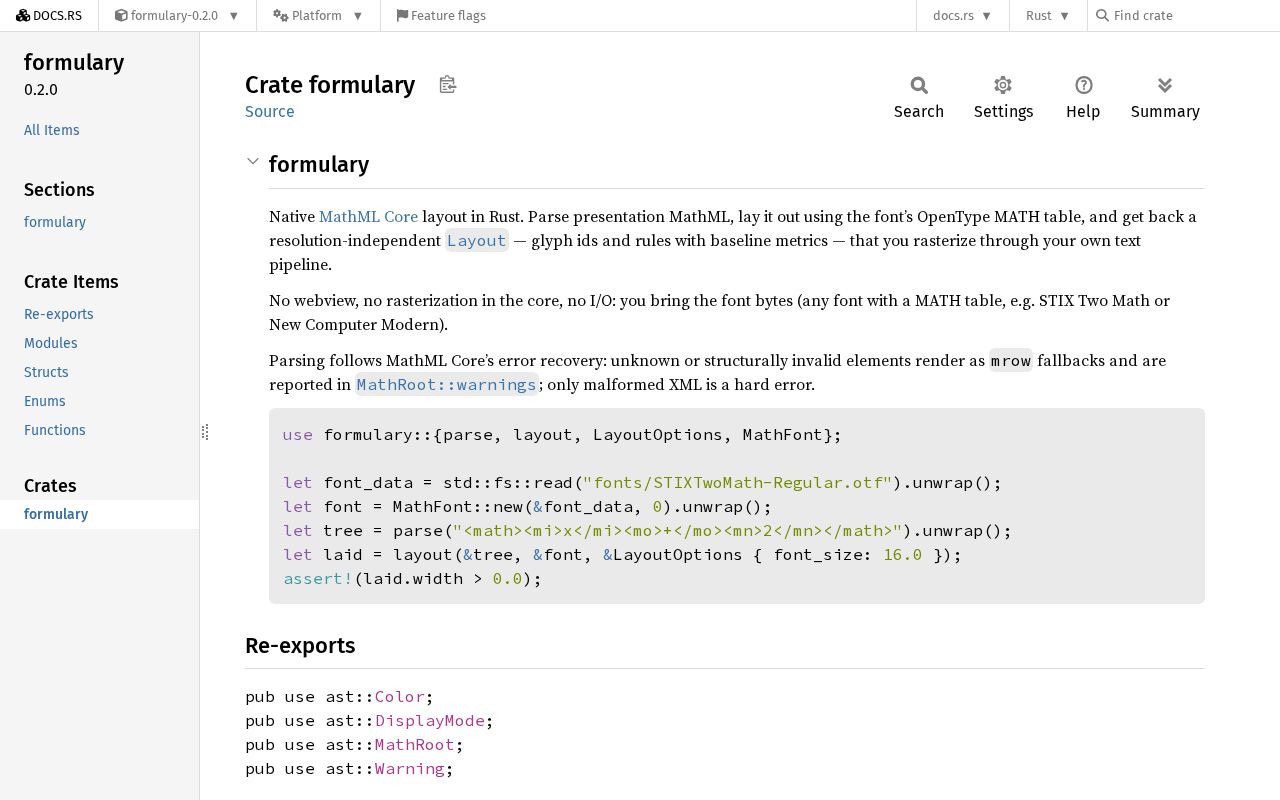Click the DOCS.RS logo
The width and height of the screenshot is (1280, 800).
pyautogui.click(x=49, y=15)
